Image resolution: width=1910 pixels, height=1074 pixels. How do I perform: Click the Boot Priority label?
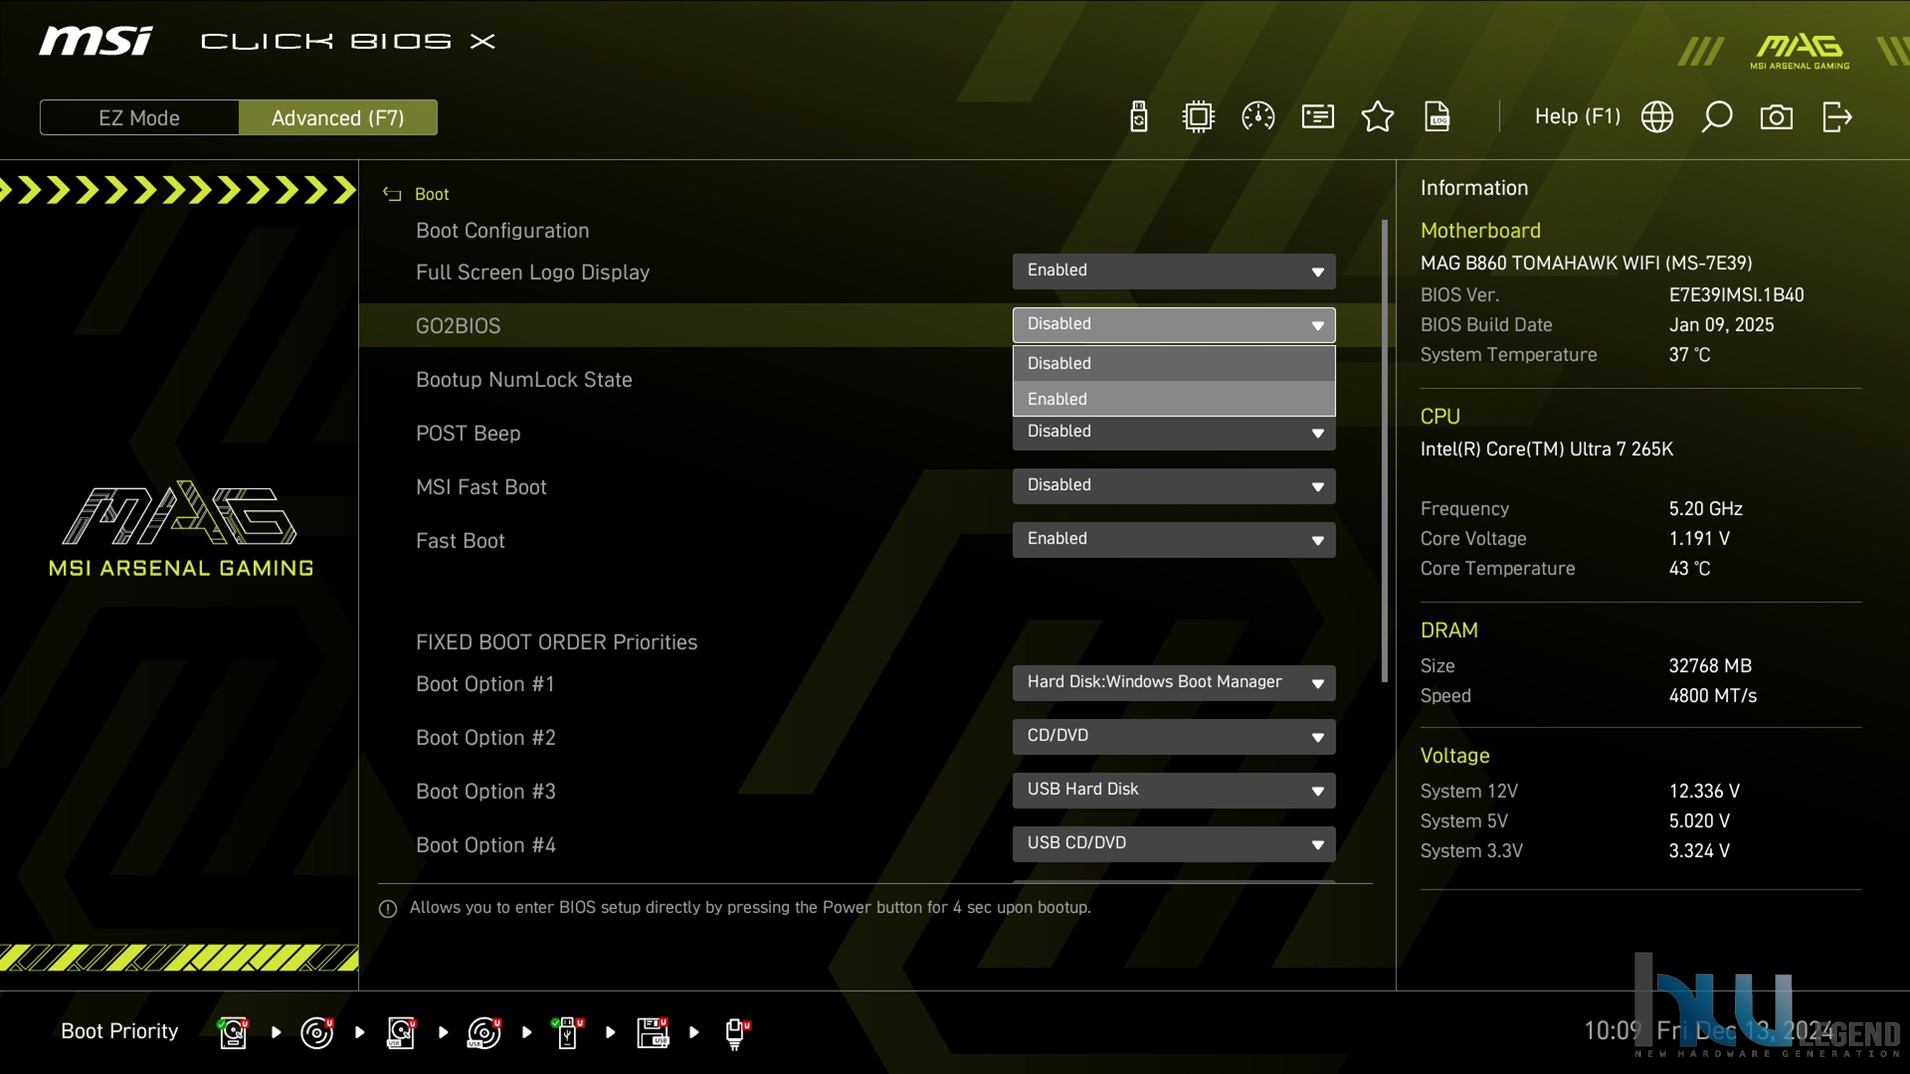(x=119, y=1031)
